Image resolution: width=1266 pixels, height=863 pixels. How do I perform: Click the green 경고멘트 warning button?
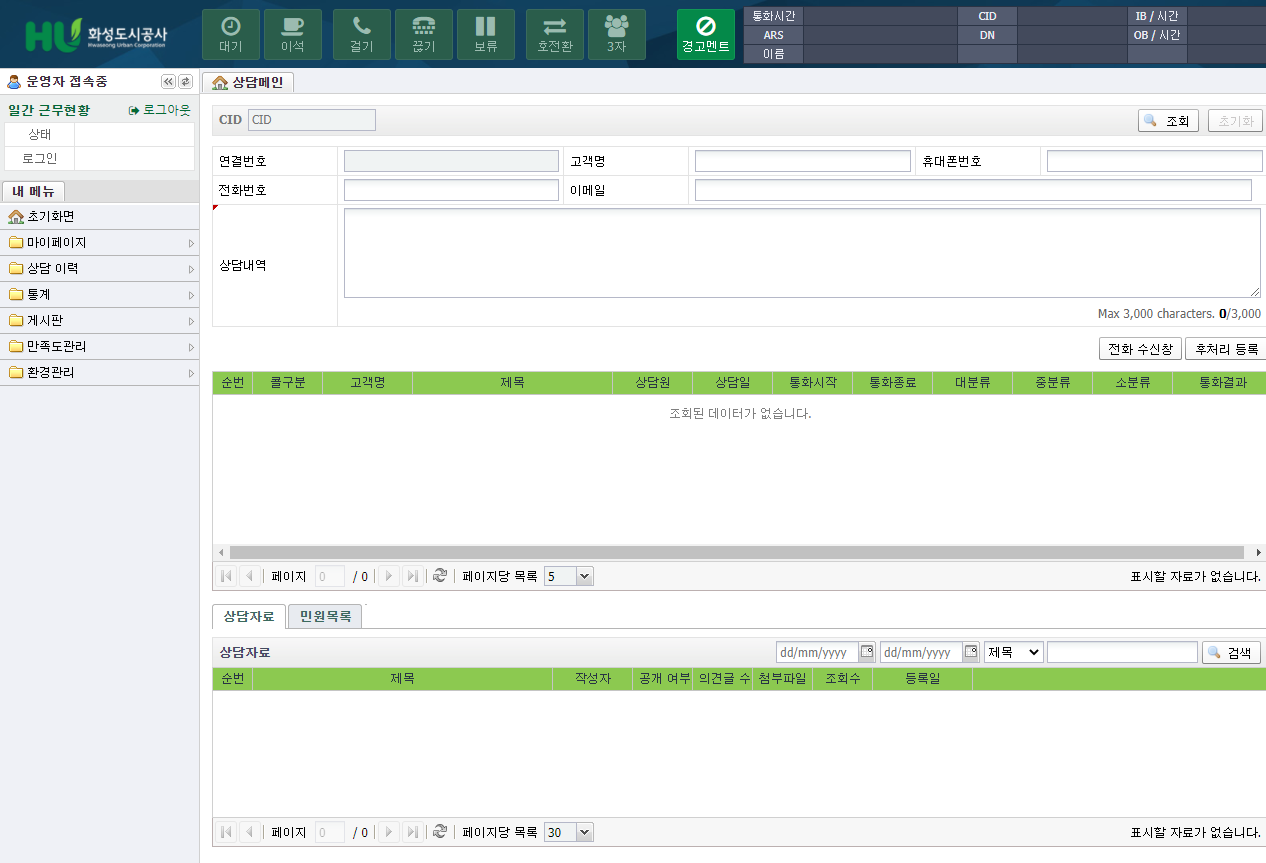click(705, 34)
